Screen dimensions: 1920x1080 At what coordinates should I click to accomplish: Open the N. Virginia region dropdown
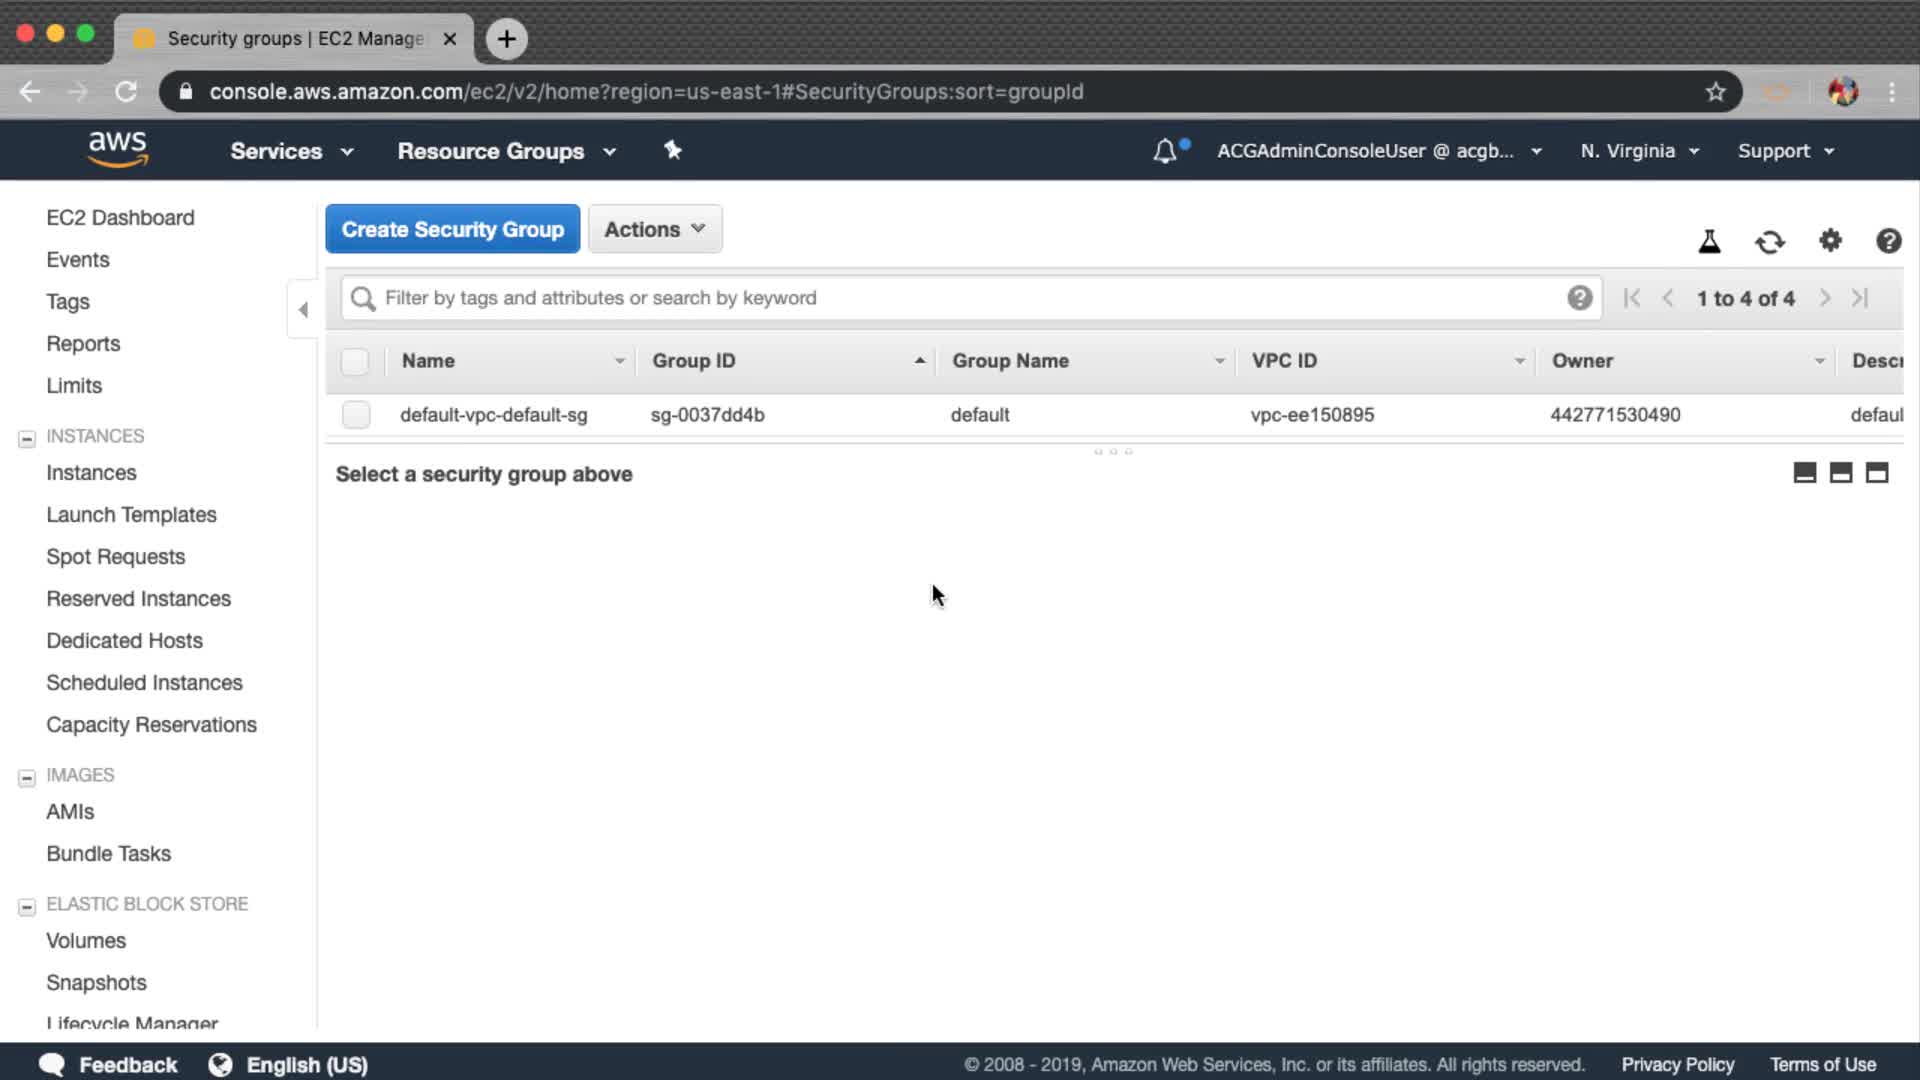(x=1639, y=151)
